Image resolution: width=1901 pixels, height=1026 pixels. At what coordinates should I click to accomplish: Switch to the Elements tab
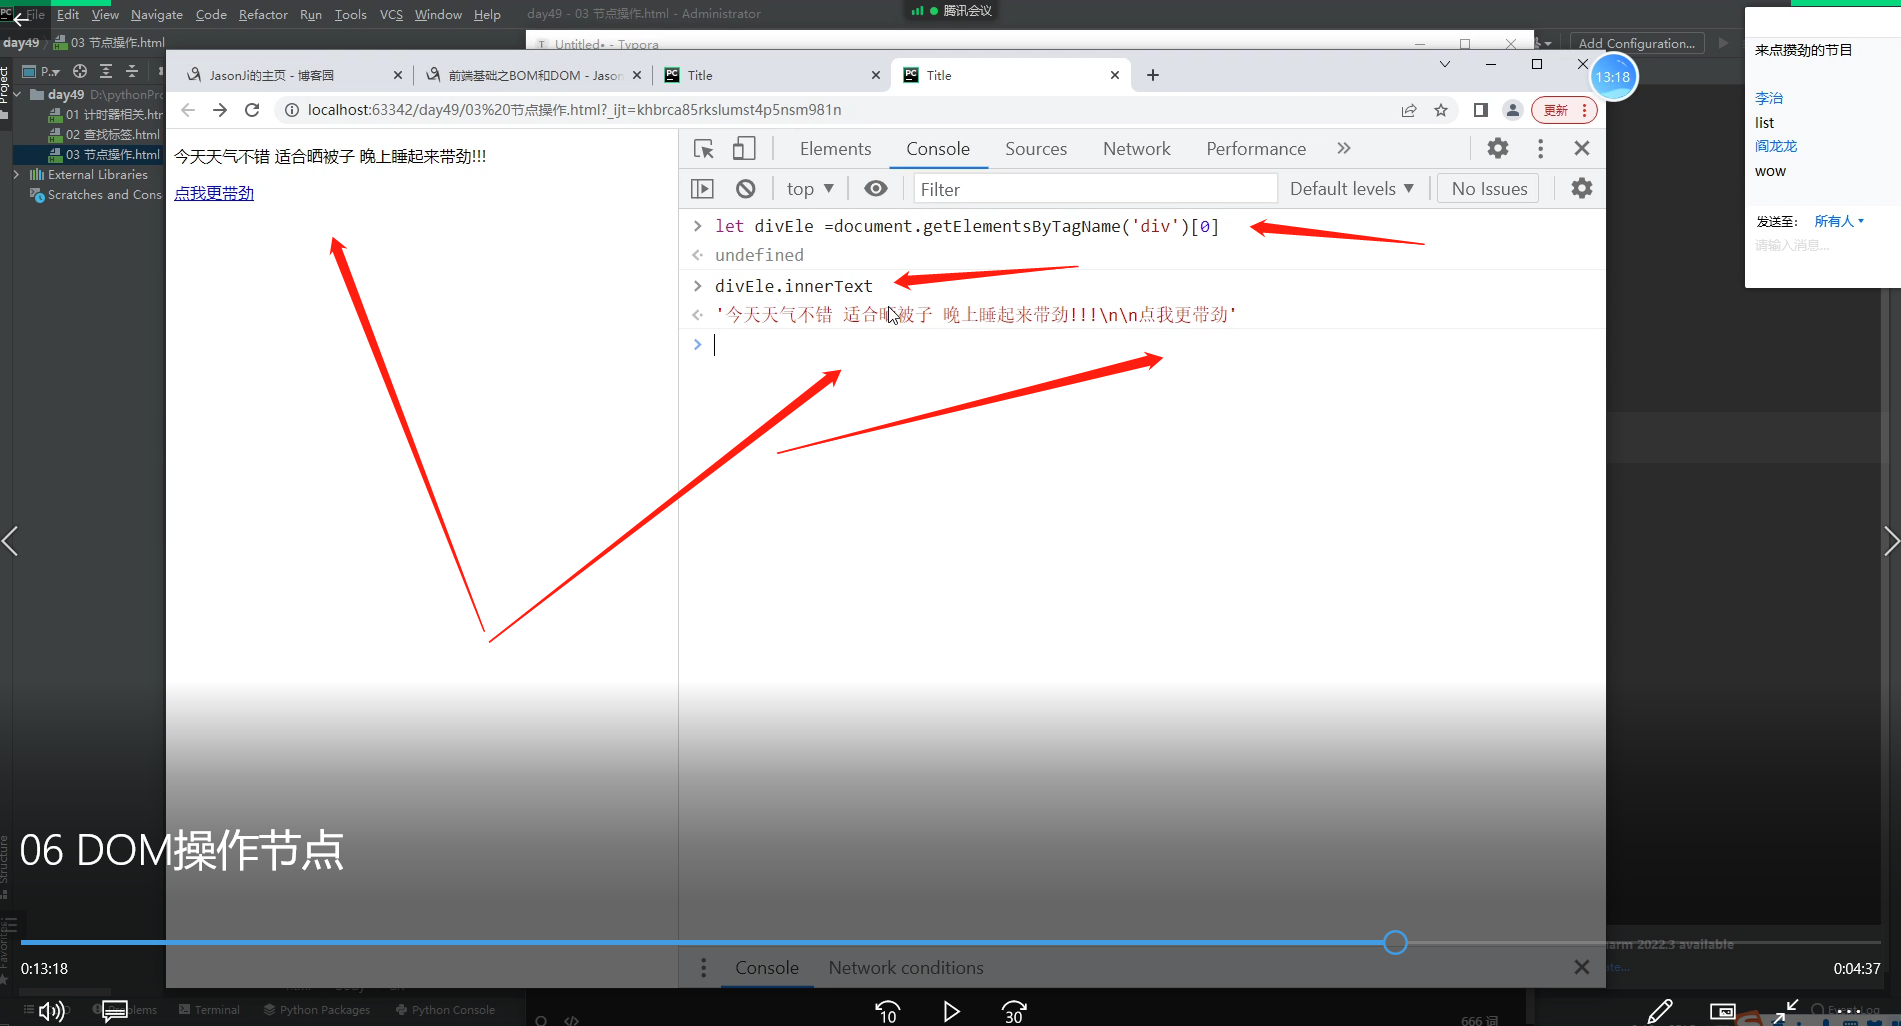(836, 149)
